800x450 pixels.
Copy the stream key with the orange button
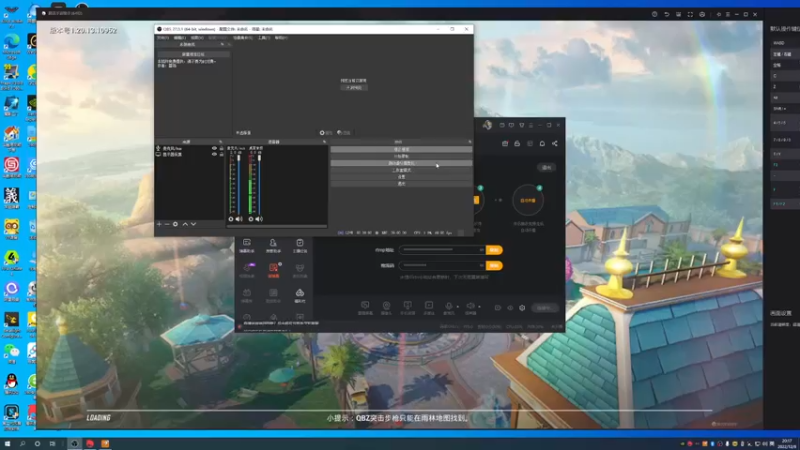494,266
